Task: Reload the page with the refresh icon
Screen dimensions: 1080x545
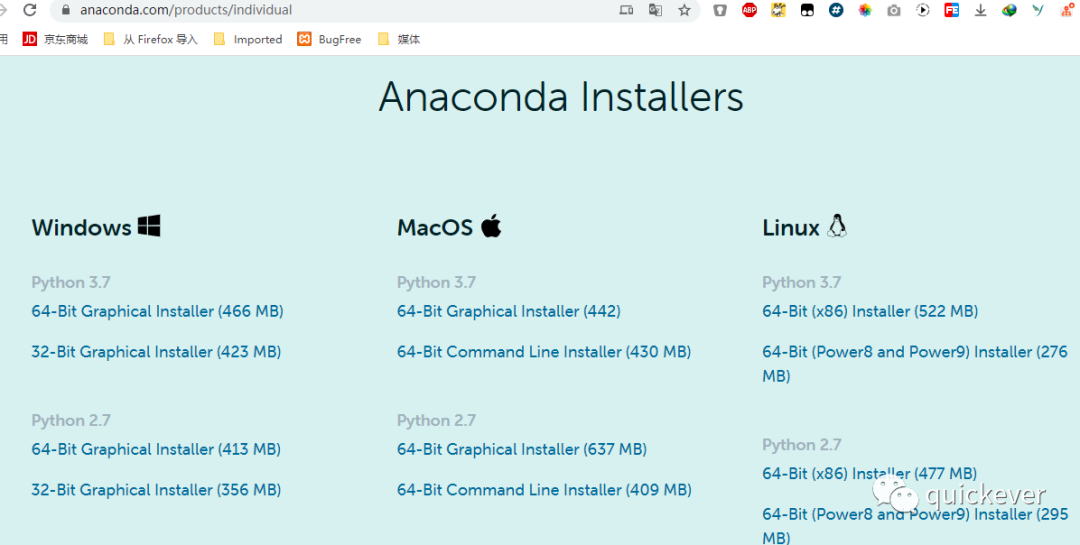Action: 29,10
